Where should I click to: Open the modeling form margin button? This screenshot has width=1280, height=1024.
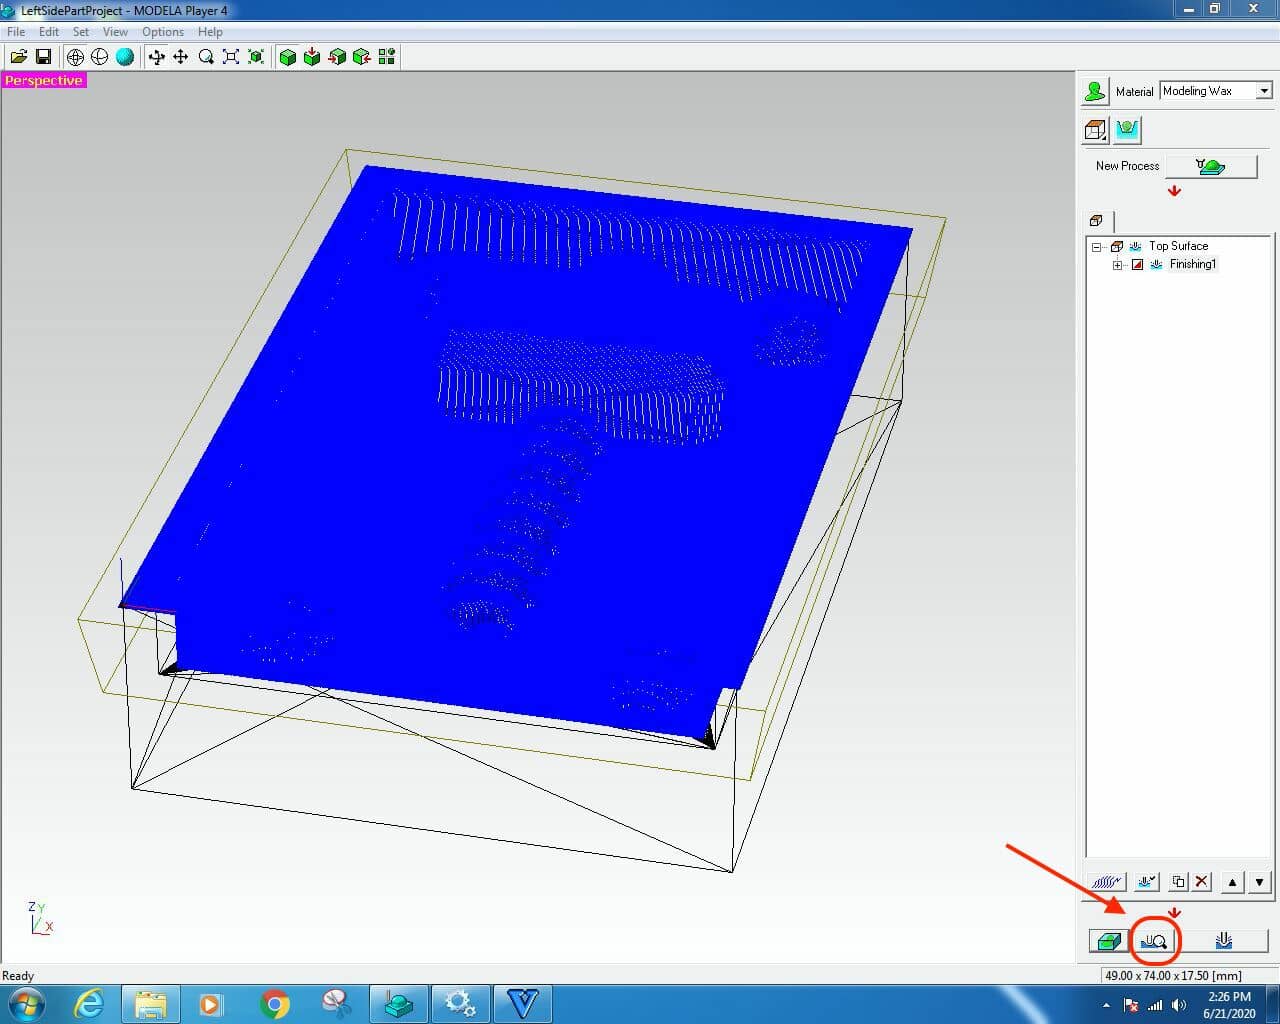point(1128,129)
